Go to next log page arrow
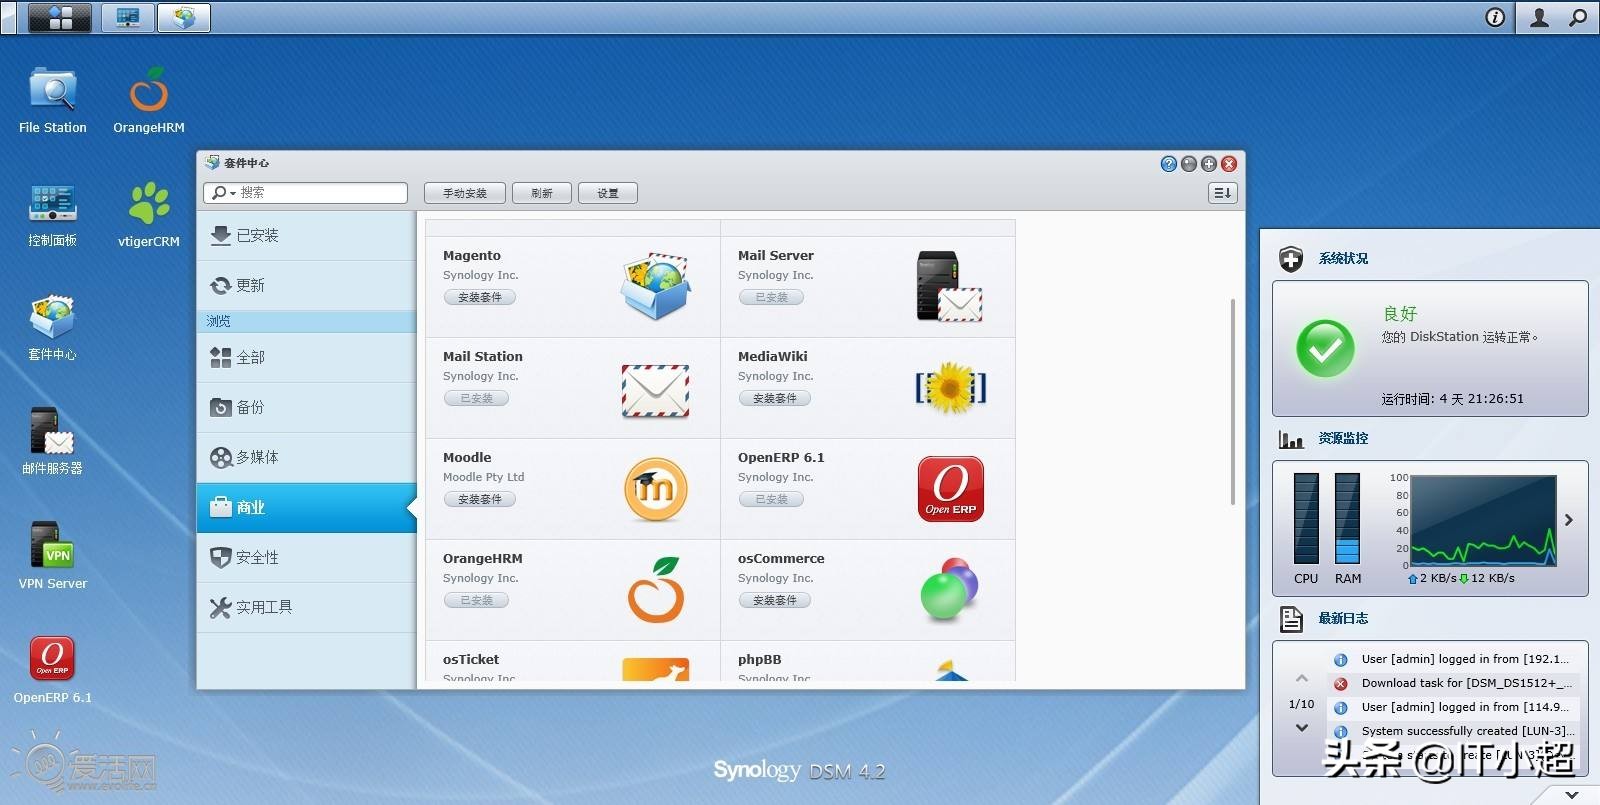The width and height of the screenshot is (1600, 805). tap(1301, 728)
